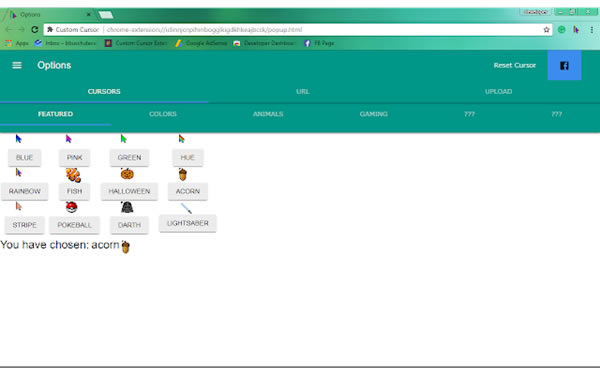
Task: Click the FISH button
Action: [74, 191]
